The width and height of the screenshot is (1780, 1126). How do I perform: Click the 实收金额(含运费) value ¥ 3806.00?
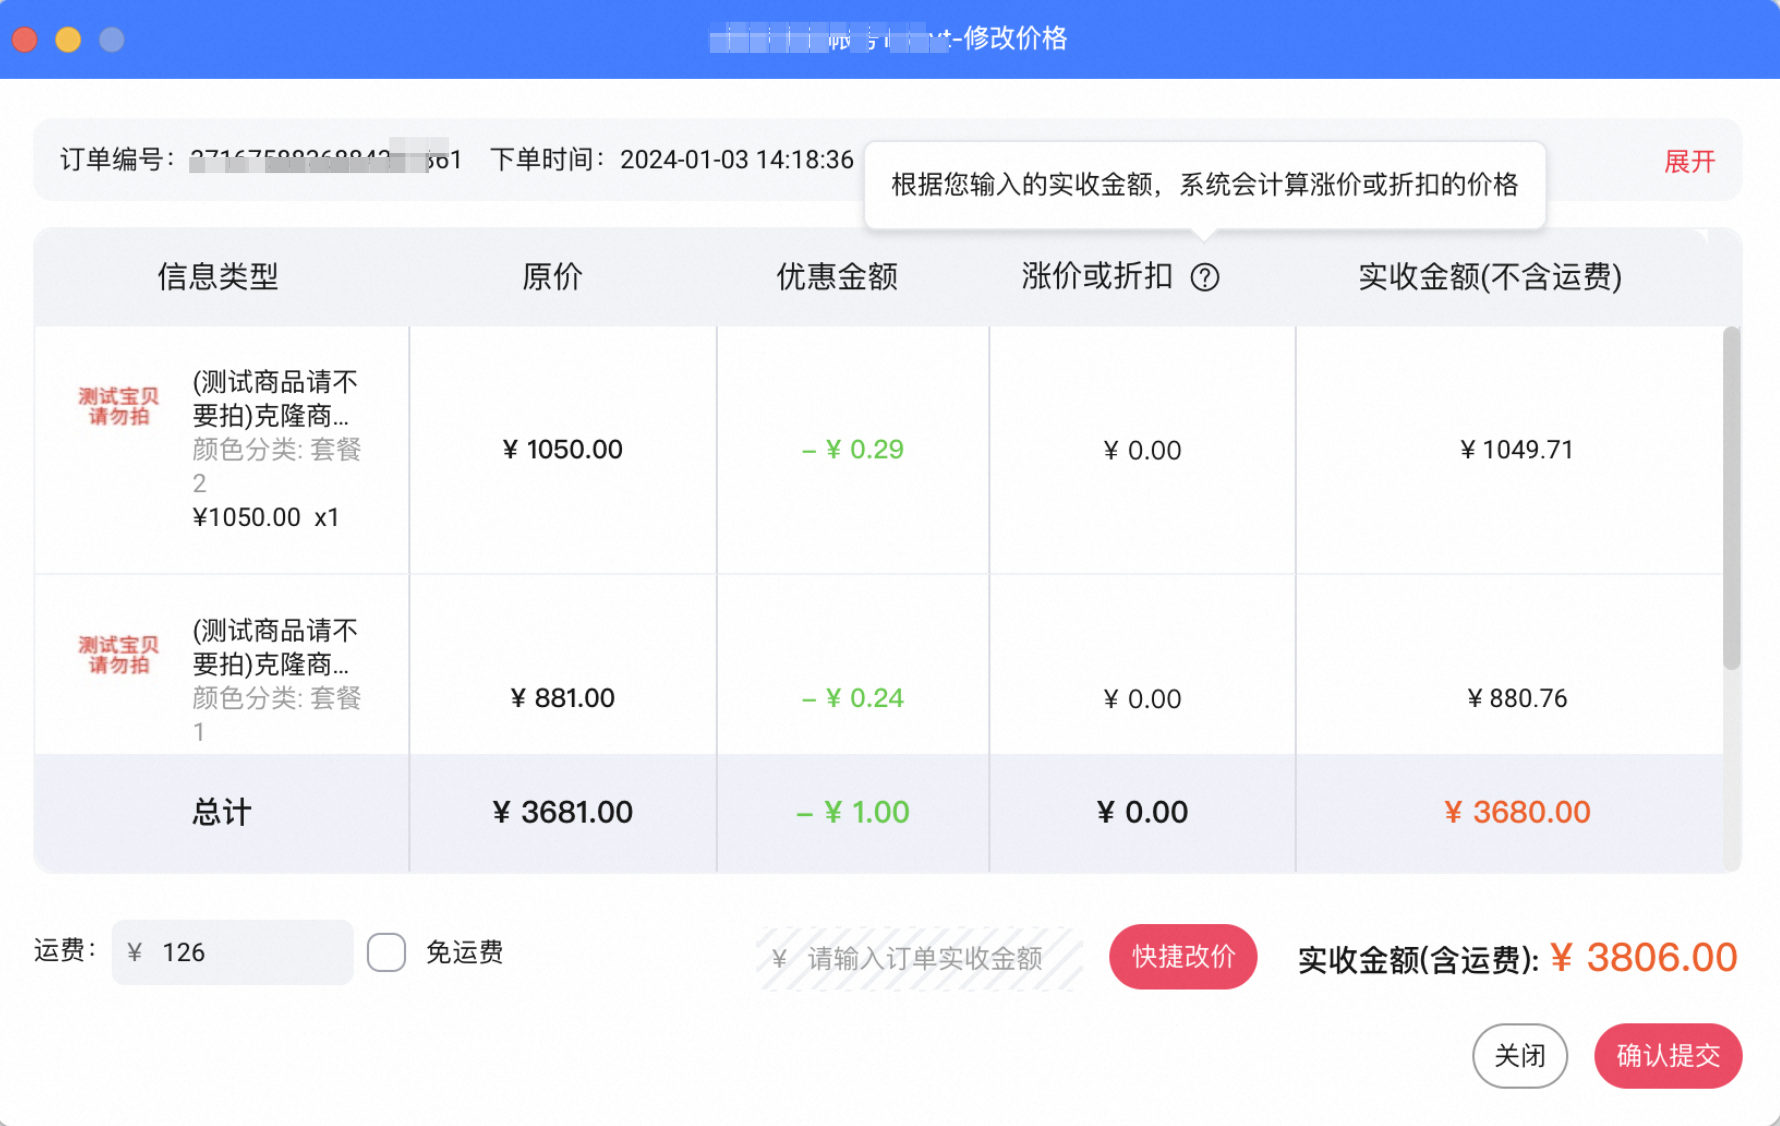coord(1644,958)
